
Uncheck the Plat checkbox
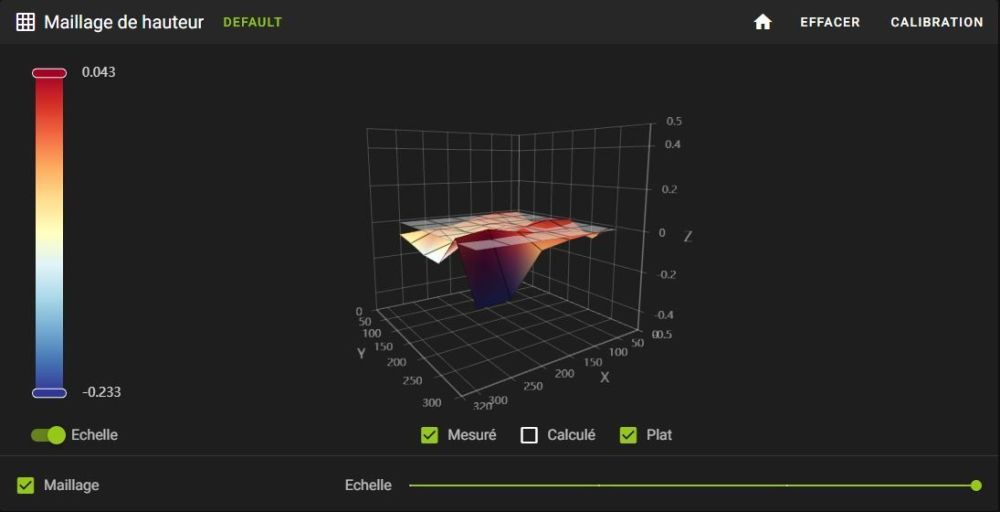[x=629, y=435]
